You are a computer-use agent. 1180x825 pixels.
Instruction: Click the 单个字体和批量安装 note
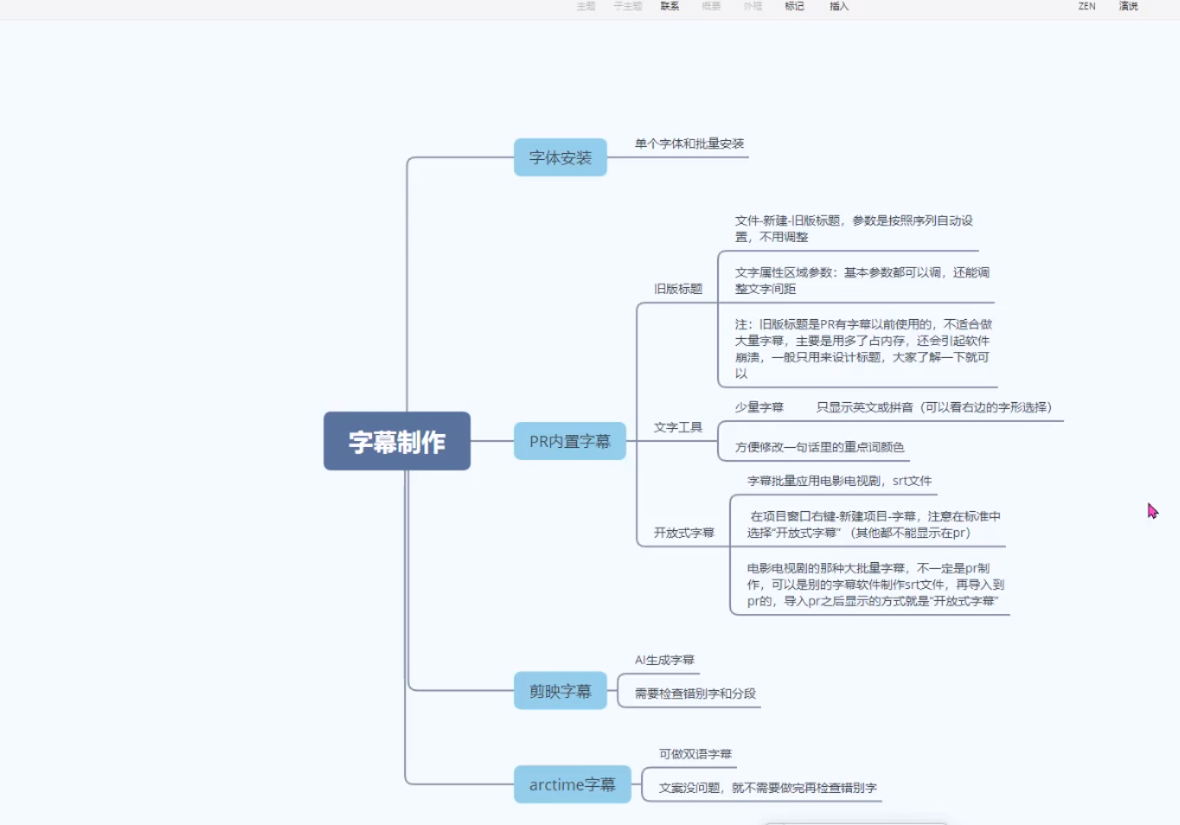pyautogui.click(x=689, y=144)
